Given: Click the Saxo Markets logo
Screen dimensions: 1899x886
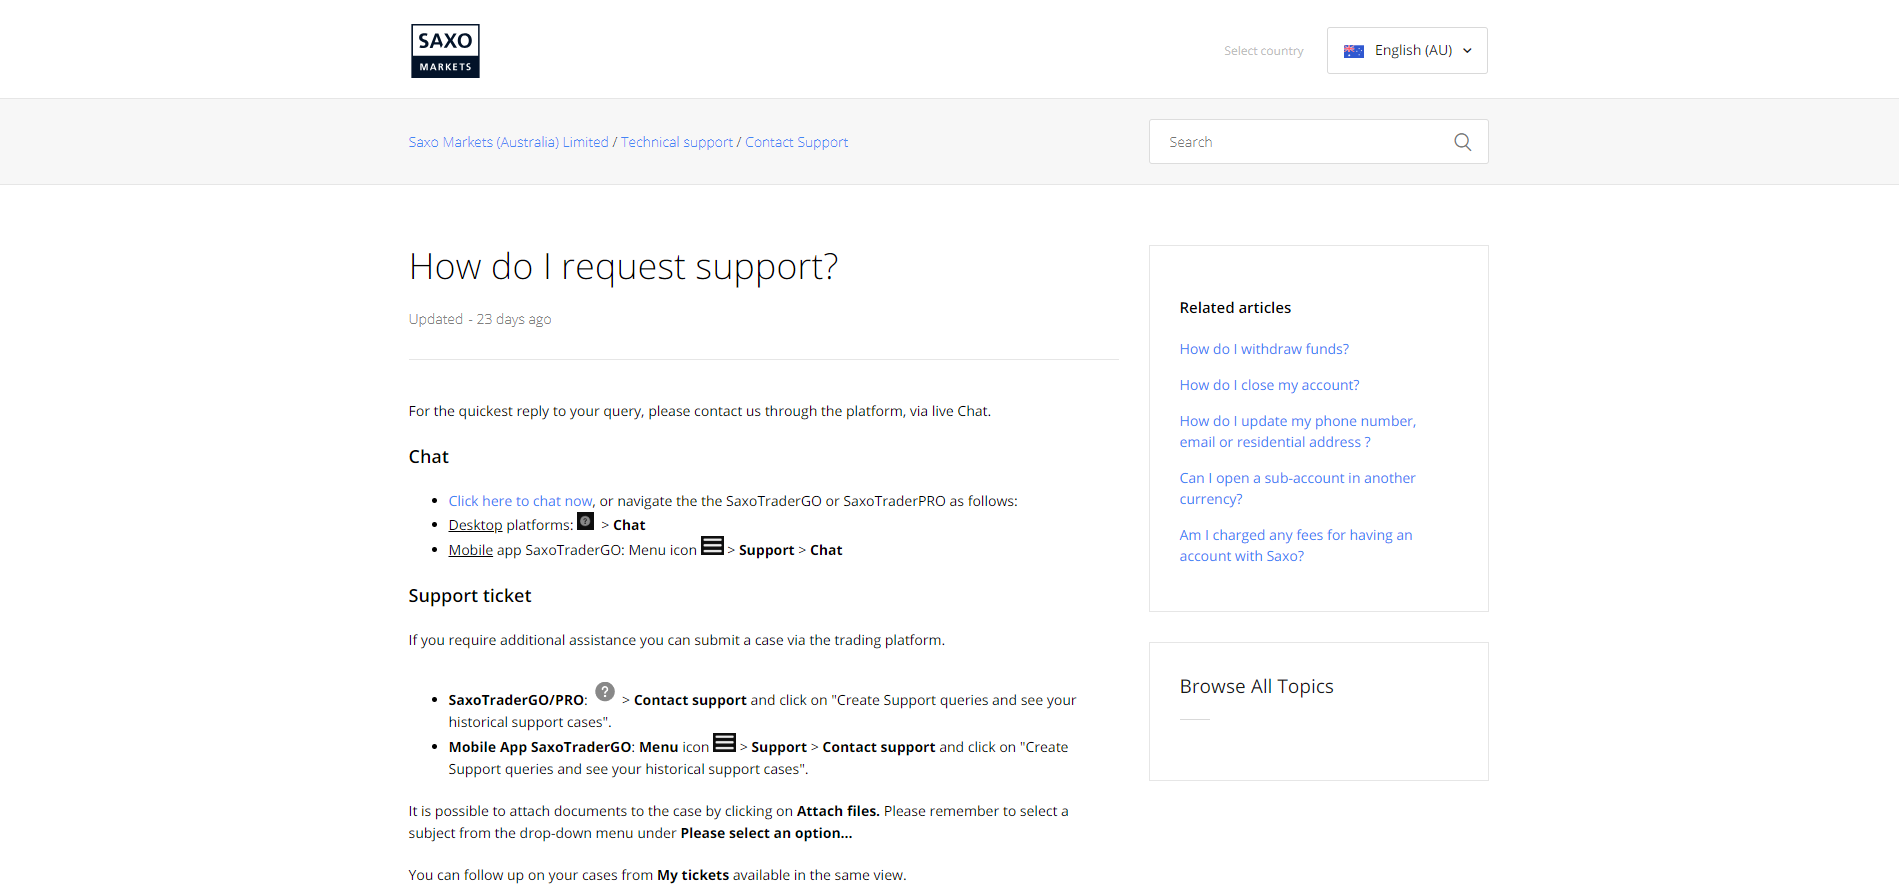Looking at the screenshot, I should click(445, 51).
